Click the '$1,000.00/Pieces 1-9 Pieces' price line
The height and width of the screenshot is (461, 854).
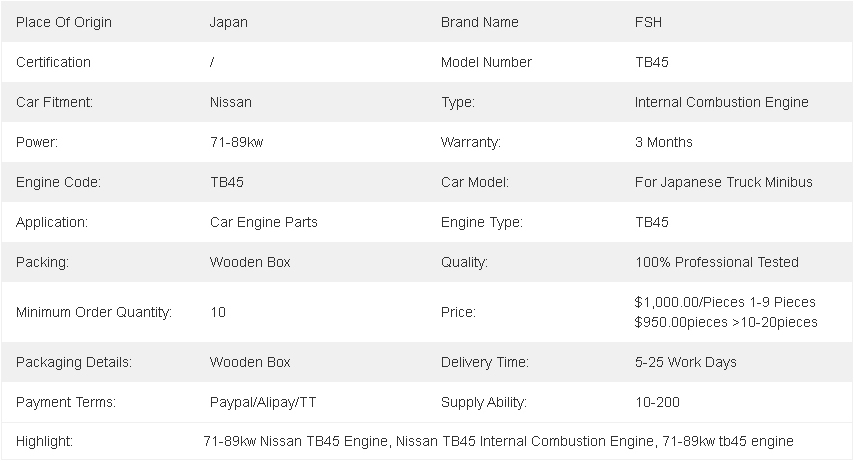click(724, 302)
